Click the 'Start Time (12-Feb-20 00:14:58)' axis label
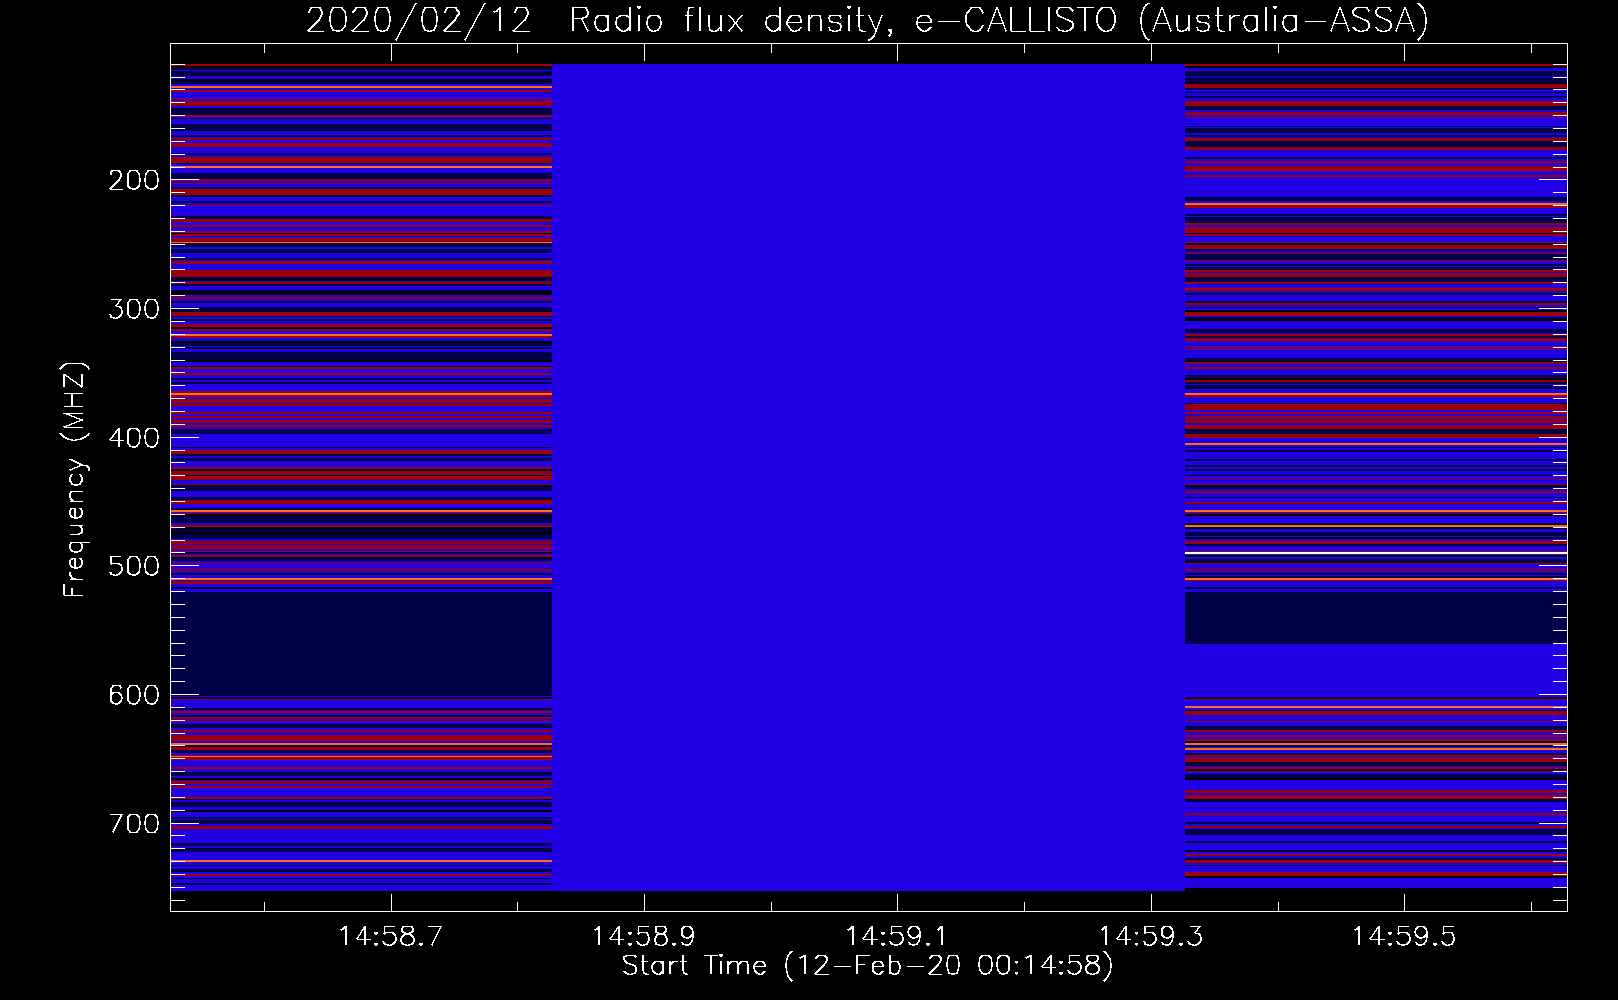 point(867,966)
